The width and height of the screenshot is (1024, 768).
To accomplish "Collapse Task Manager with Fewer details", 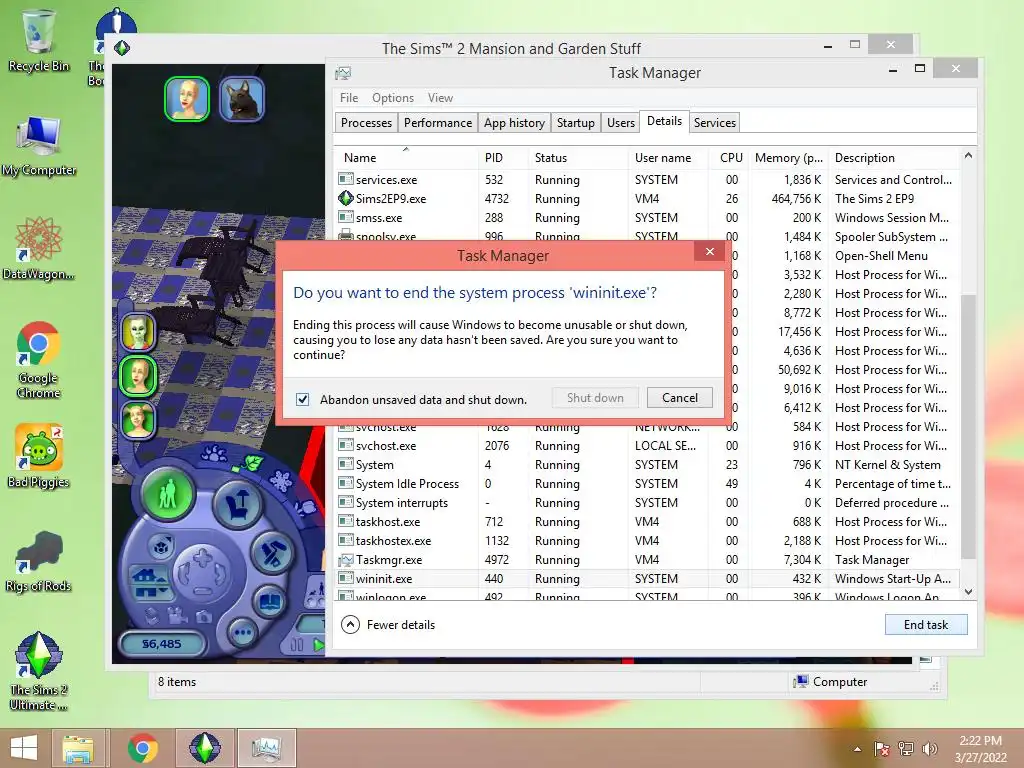I will point(388,625).
